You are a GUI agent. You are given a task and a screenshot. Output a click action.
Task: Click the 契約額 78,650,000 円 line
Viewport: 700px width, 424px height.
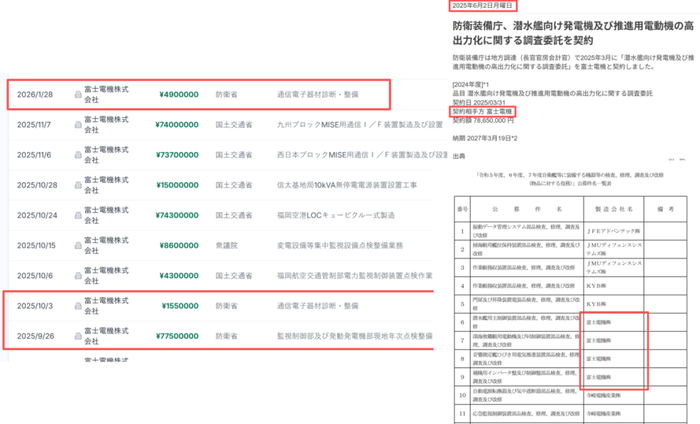(483, 121)
